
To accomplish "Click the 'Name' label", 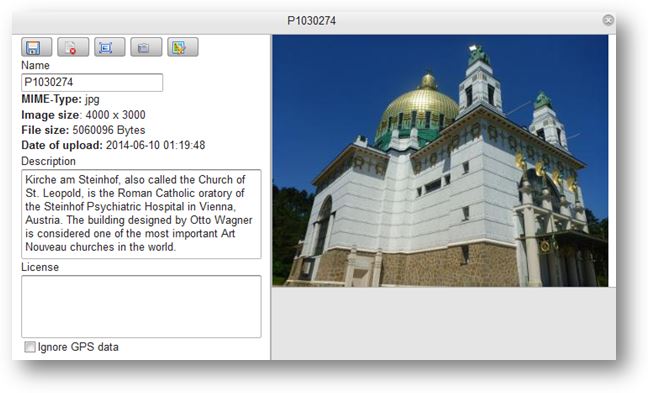I will coord(35,65).
